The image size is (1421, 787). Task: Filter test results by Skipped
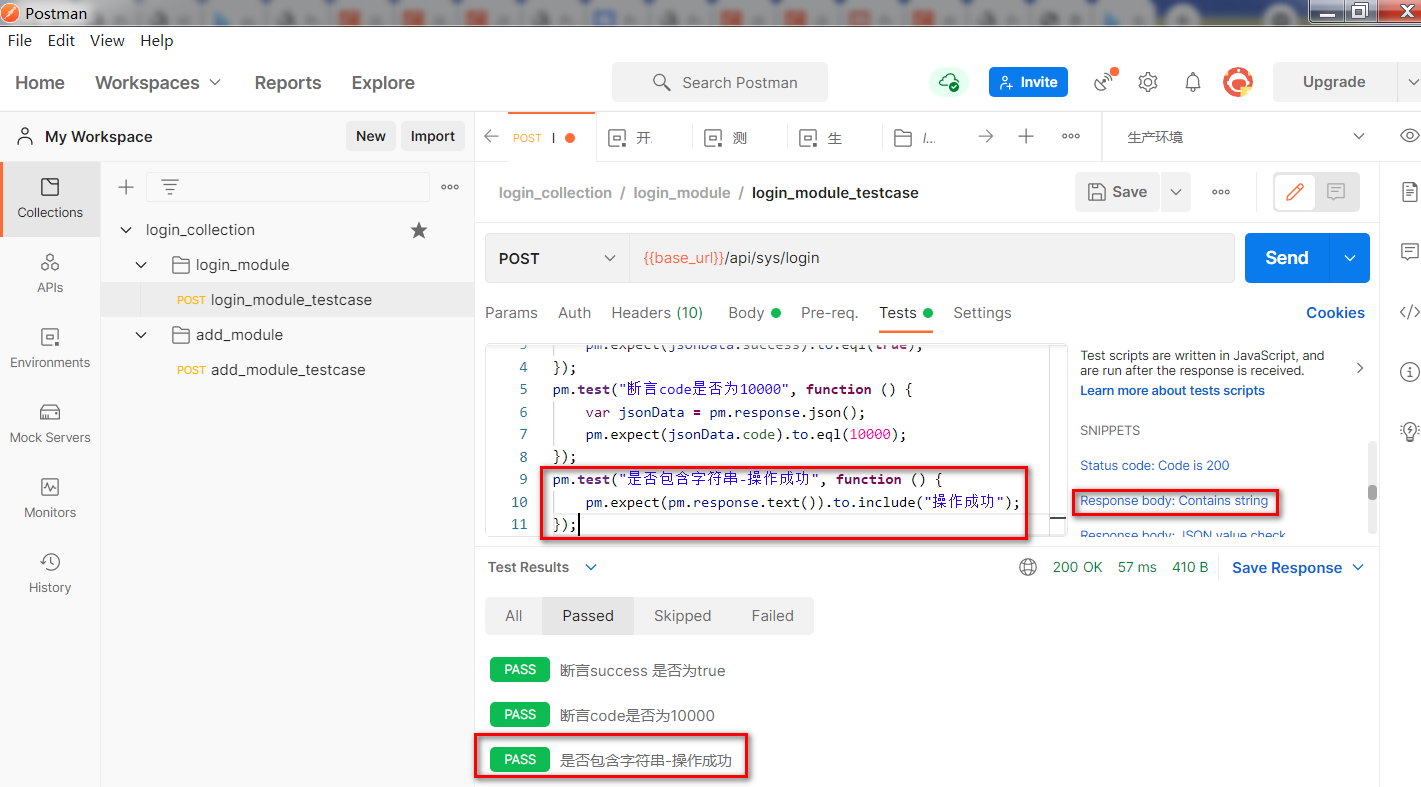pyautogui.click(x=682, y=616)
